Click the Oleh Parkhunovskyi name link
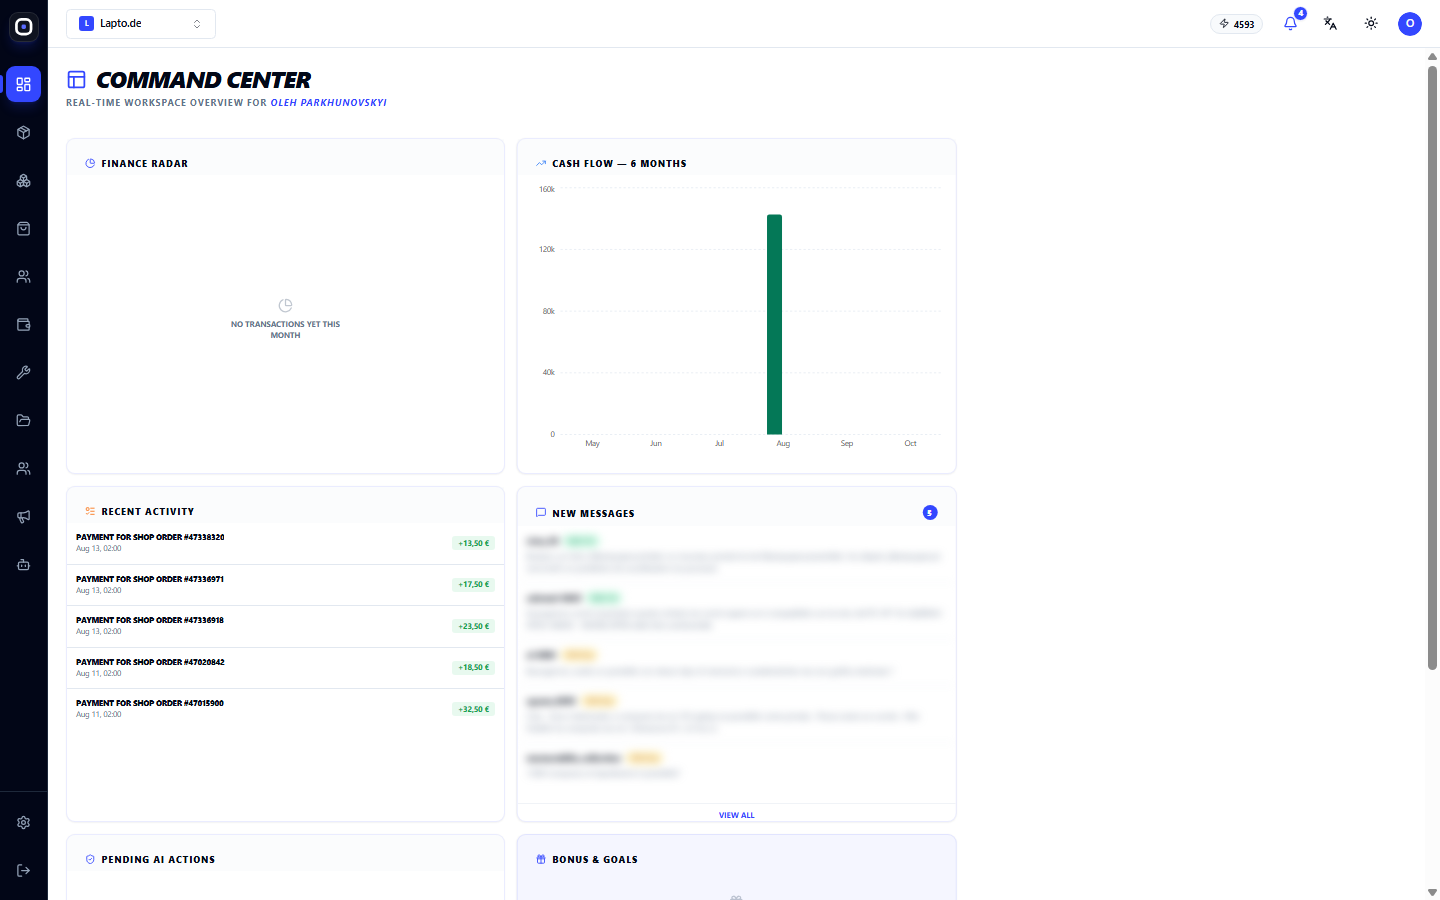Image resolution: width=1440 pixels, height=900 pixels. [x=328, y=103]
